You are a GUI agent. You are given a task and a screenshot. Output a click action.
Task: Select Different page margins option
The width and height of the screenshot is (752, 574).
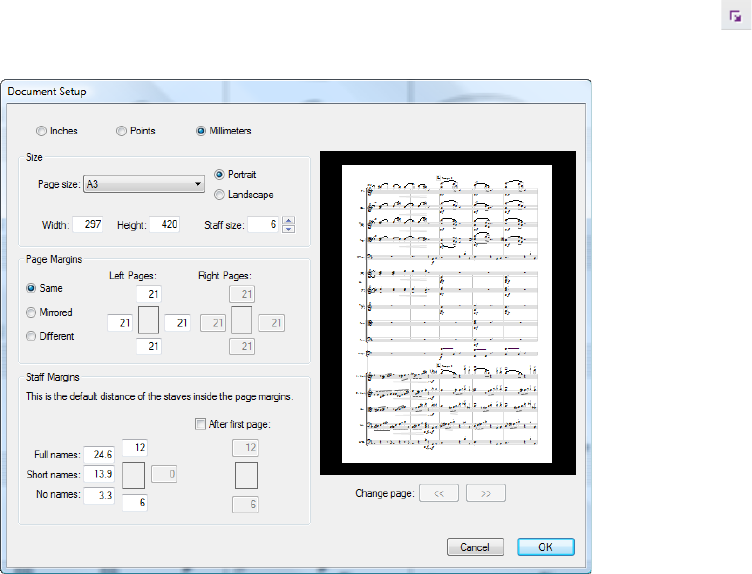31,336
